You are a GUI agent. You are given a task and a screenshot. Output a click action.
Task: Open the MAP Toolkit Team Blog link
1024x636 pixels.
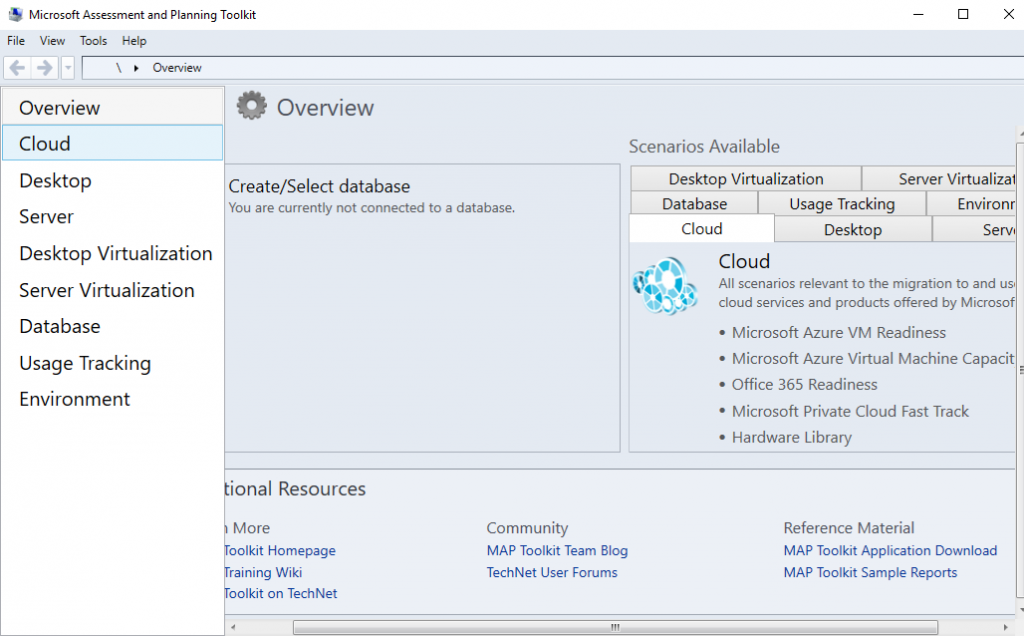[x=557, y=550]
